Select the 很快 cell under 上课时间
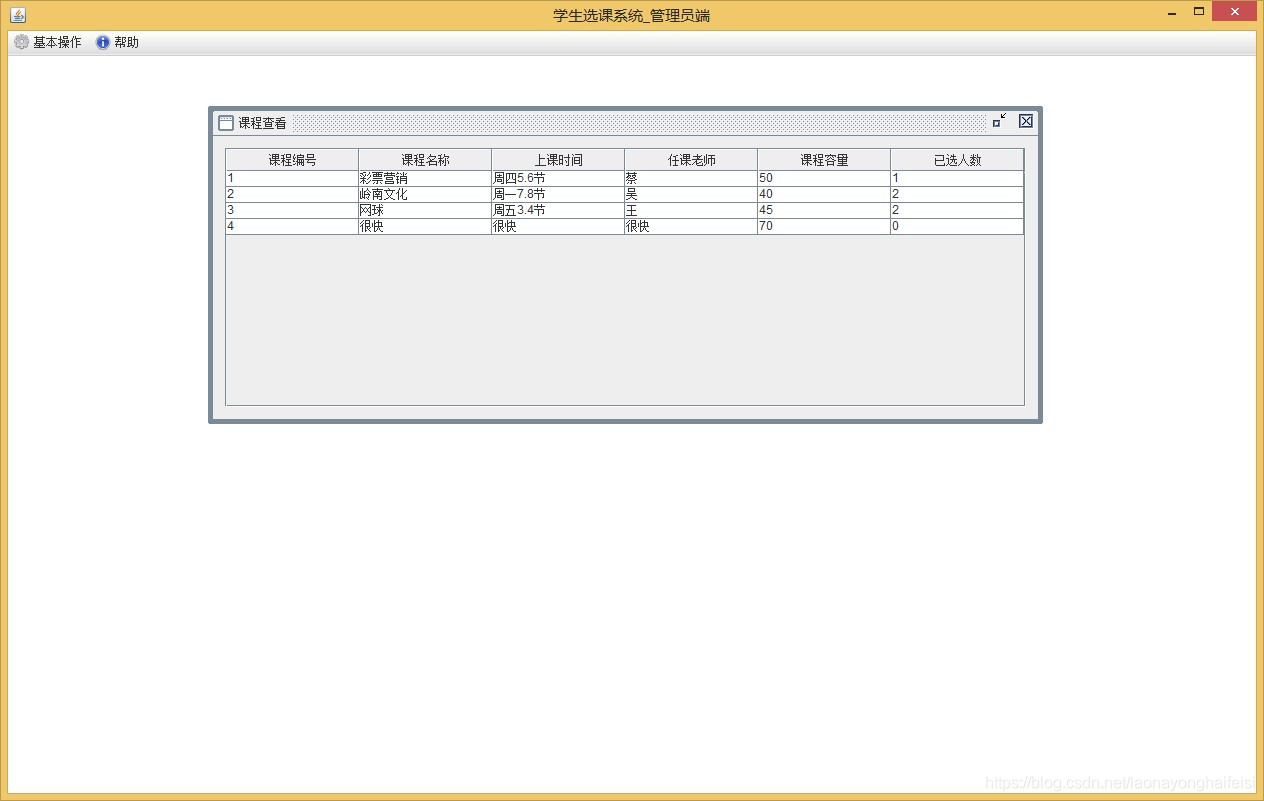The width and height of the screenshot is (1264, 801). (x=558, y=226)
